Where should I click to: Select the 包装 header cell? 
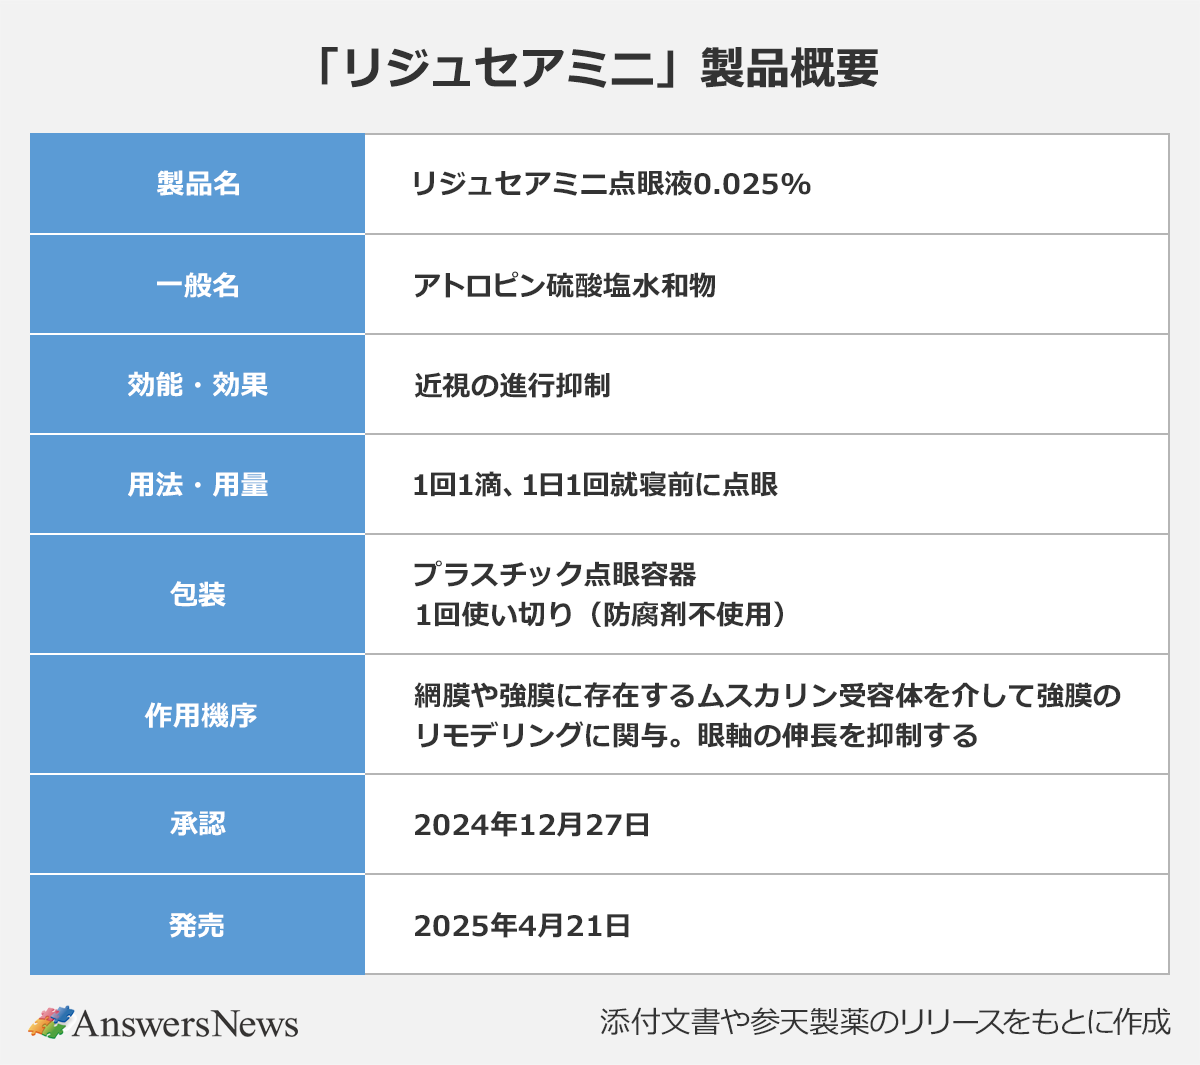[197, 595]
